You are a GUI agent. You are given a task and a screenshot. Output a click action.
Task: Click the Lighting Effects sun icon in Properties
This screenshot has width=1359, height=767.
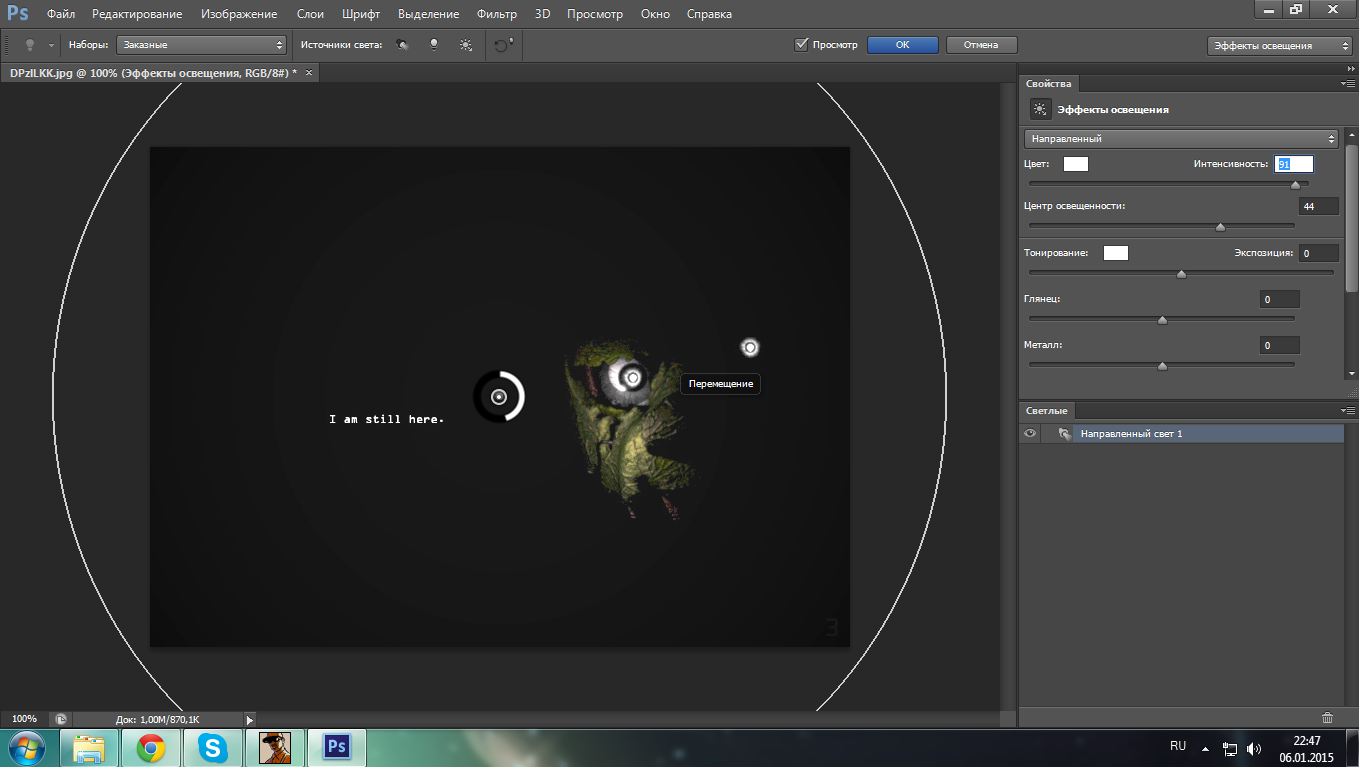tap(1040, 109)
